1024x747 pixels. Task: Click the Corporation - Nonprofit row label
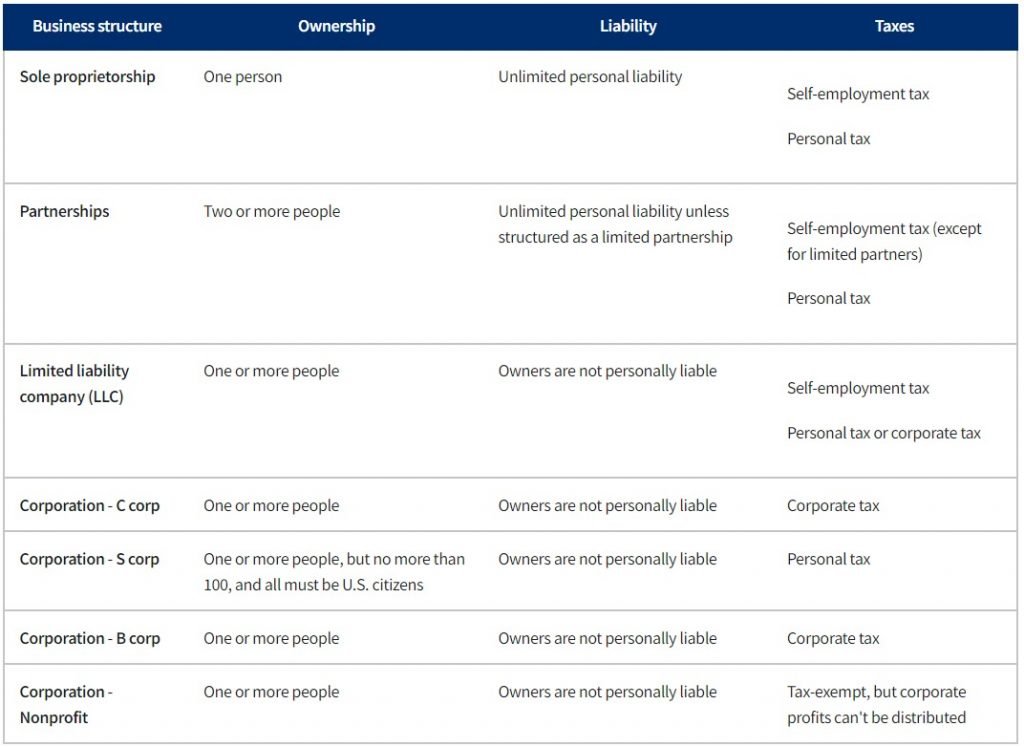[66, 704]
